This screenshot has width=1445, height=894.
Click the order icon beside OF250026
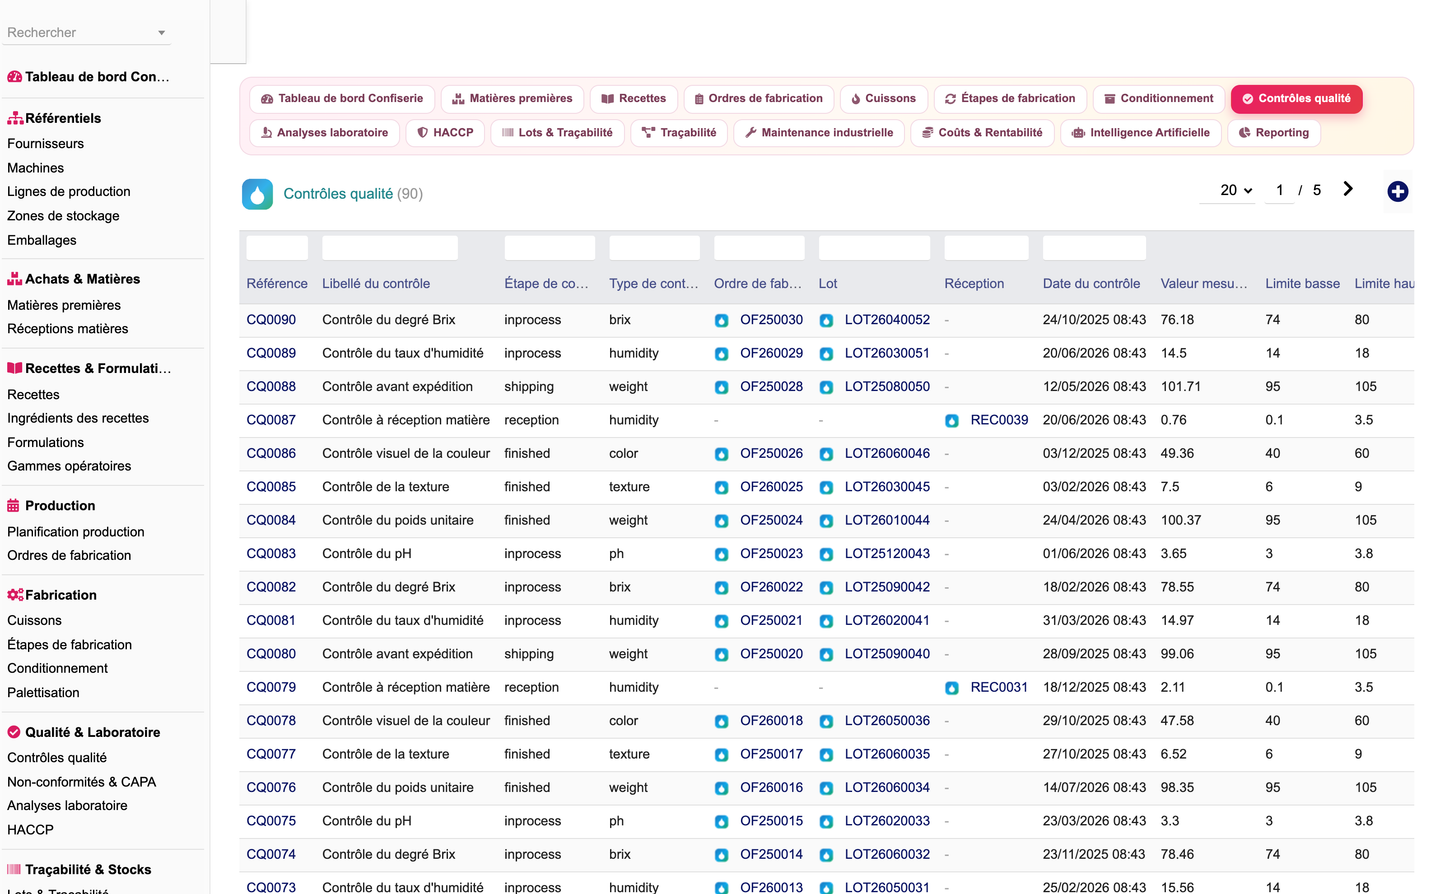coord(721,454)
